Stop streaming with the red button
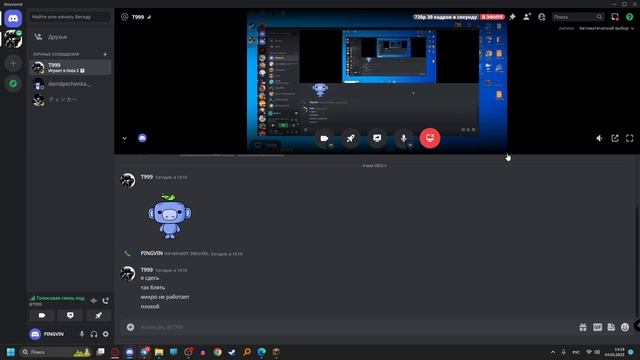Image resolution: width=640 pixels, height=360 pixels. (430, 138)
